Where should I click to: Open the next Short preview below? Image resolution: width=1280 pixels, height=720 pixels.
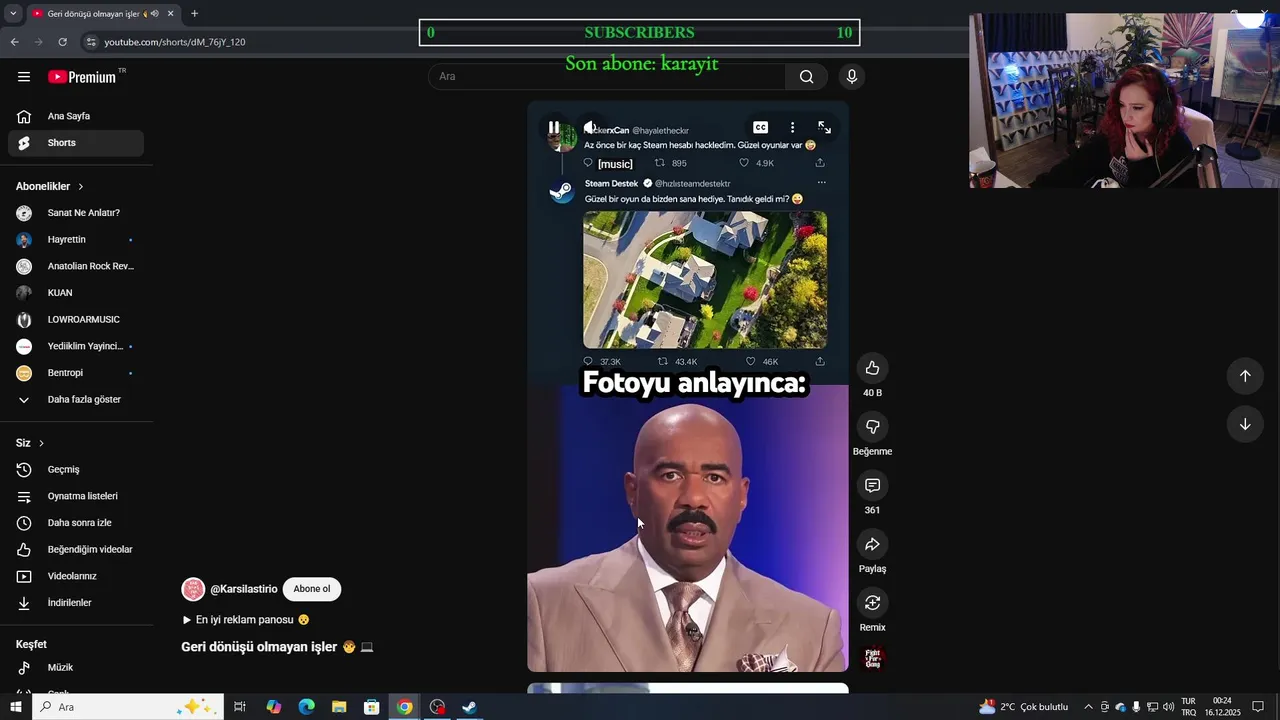click(688, 688)
